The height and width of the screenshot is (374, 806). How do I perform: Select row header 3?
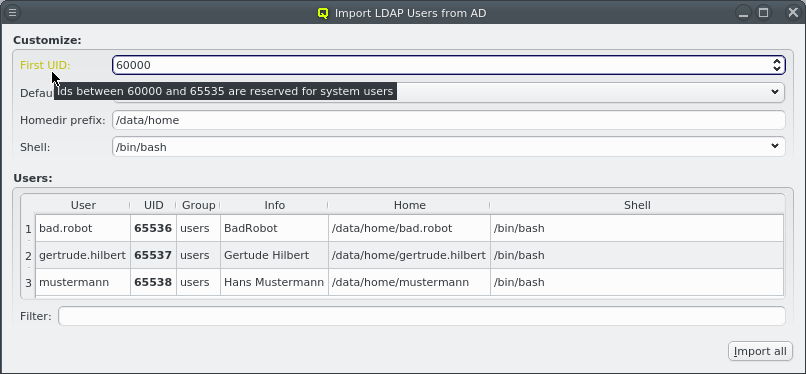tap(28, 283)
